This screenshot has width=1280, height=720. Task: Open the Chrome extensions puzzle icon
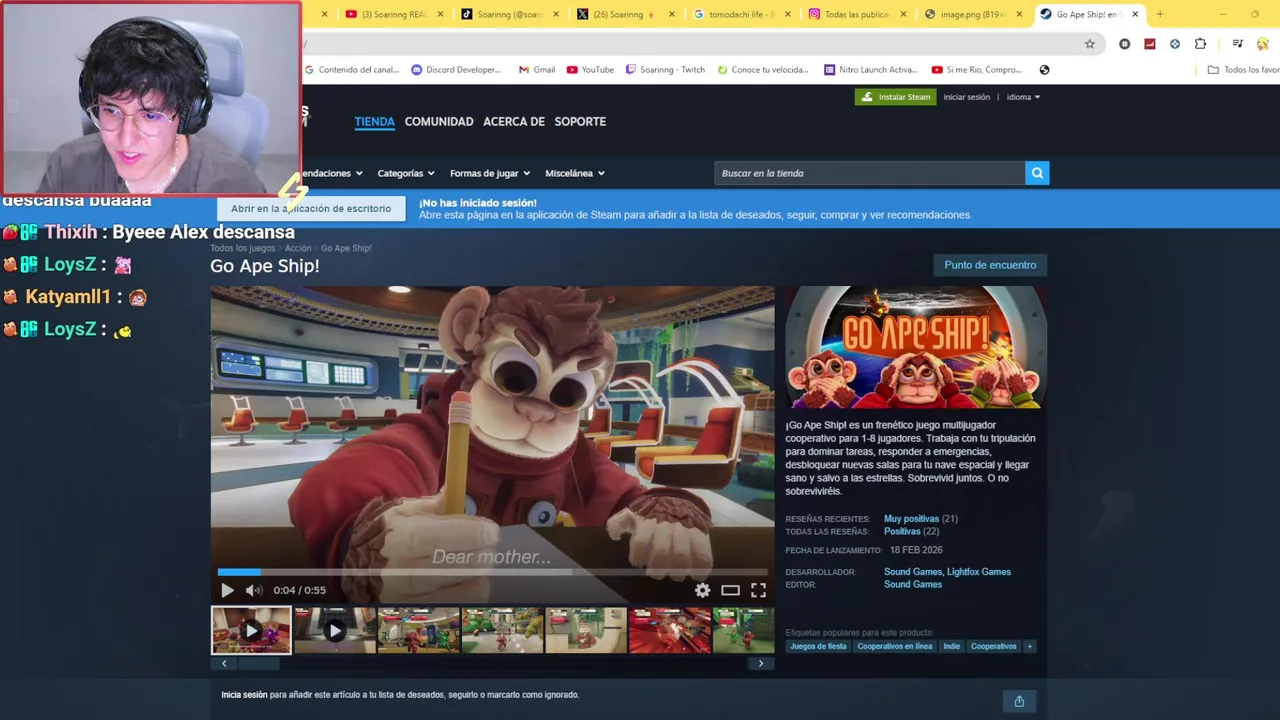(1200, 44)
